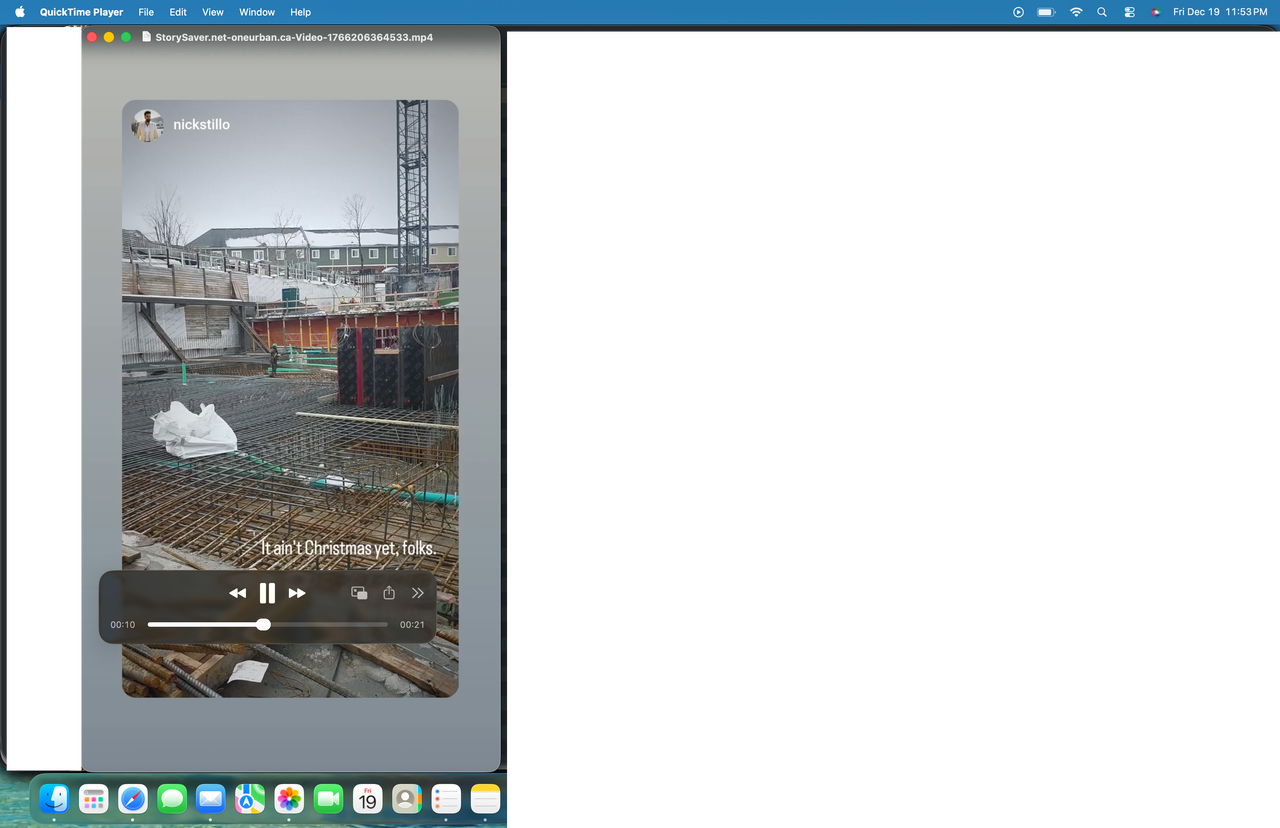
Task: Open Finder from the Dock
Action: point(54,798)
